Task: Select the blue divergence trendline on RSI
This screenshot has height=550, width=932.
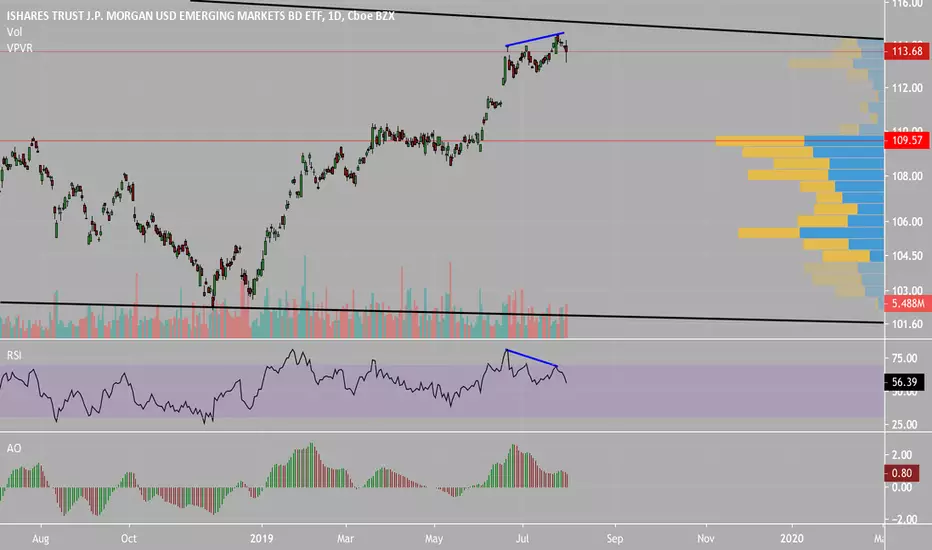Action: click(531, 357)
